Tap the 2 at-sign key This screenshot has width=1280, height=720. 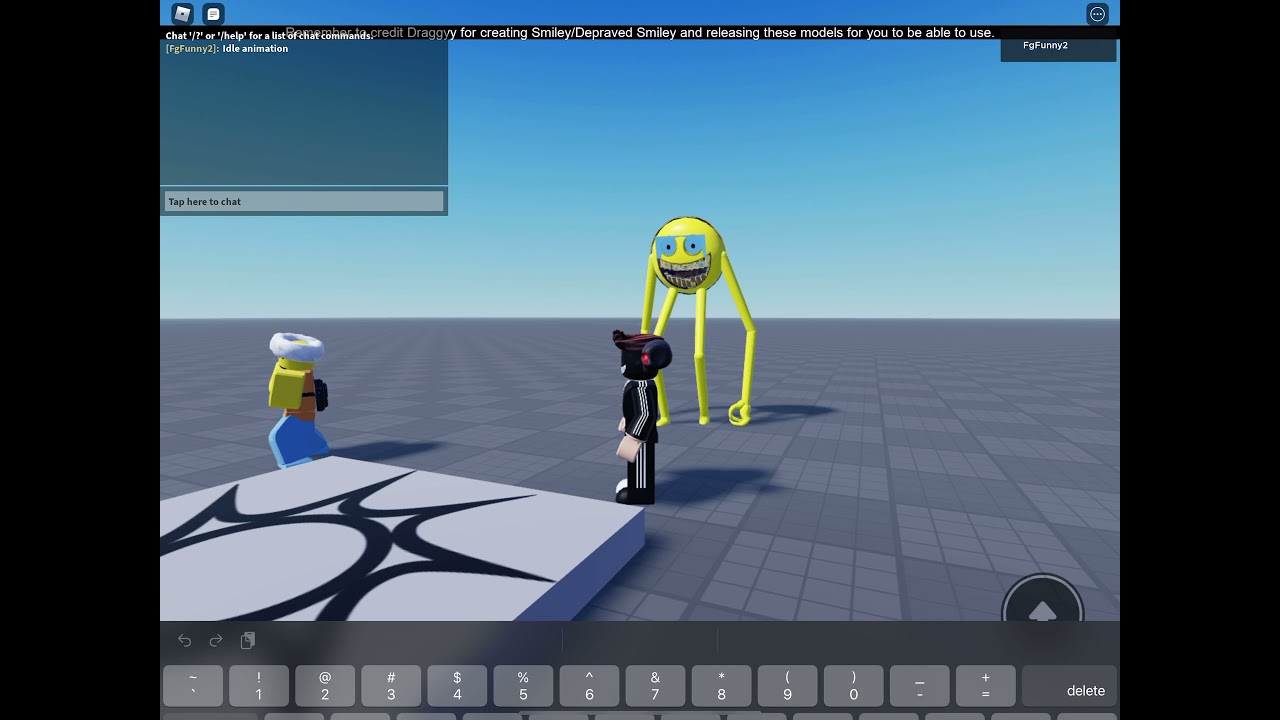point(325,686)
